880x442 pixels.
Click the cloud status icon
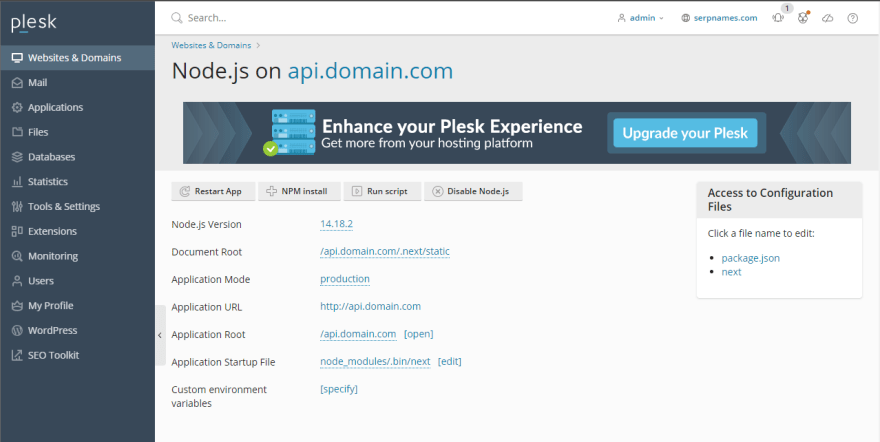pos(828,18)
